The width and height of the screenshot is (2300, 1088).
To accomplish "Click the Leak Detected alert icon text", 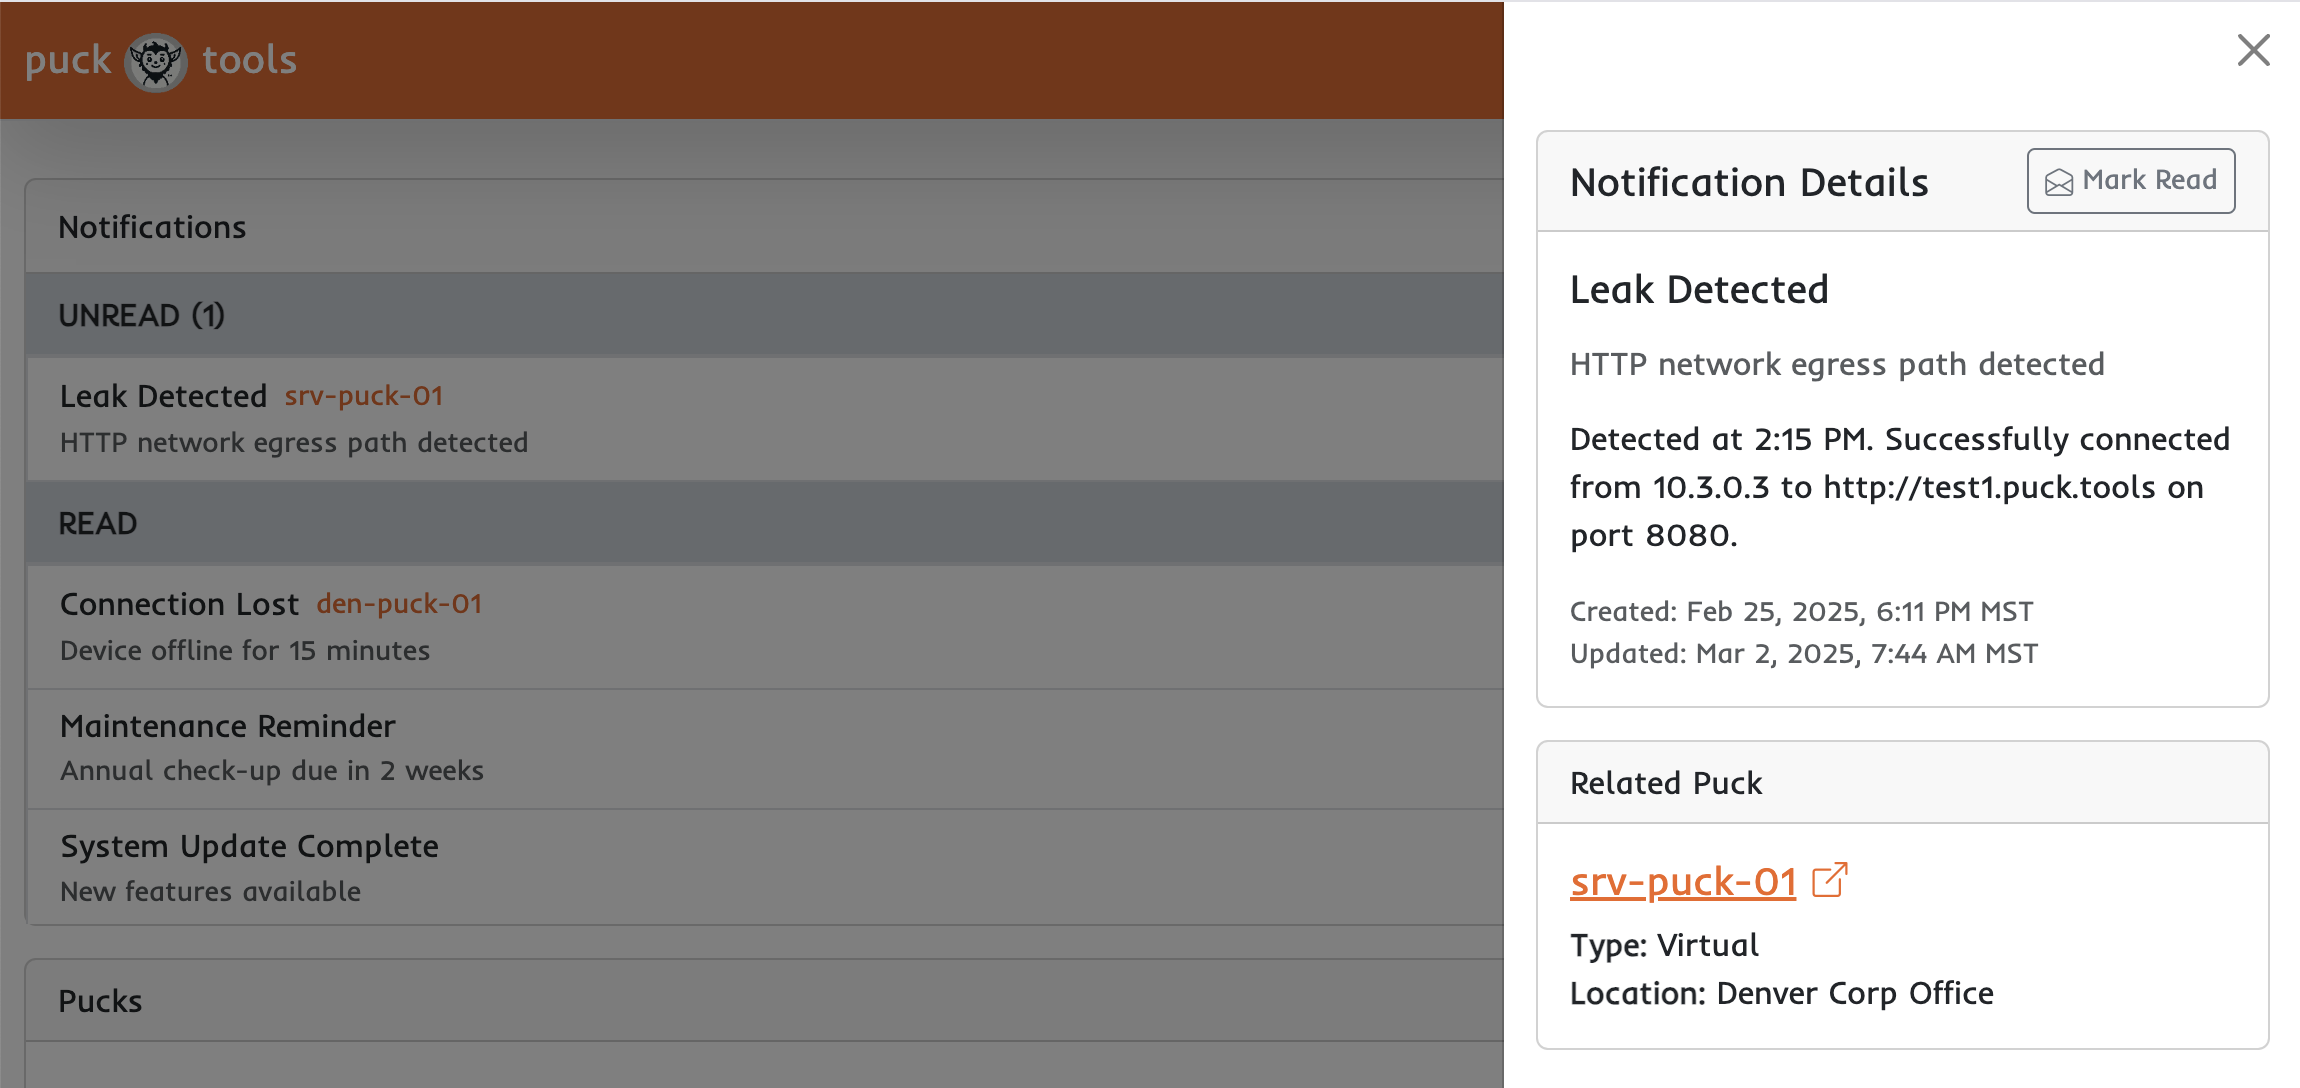I will tap(163, 396).
